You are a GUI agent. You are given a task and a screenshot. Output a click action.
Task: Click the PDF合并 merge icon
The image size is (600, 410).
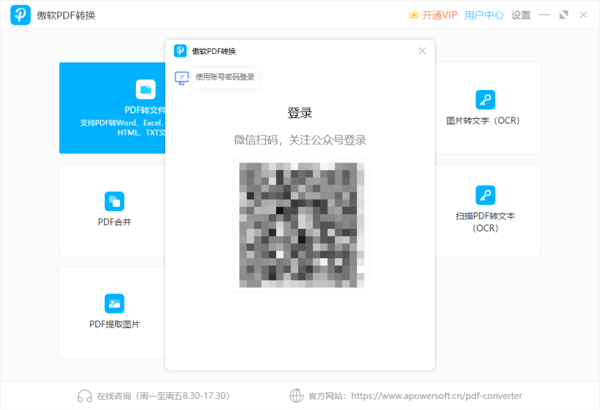pyautogui.click(x=114, y=200)
